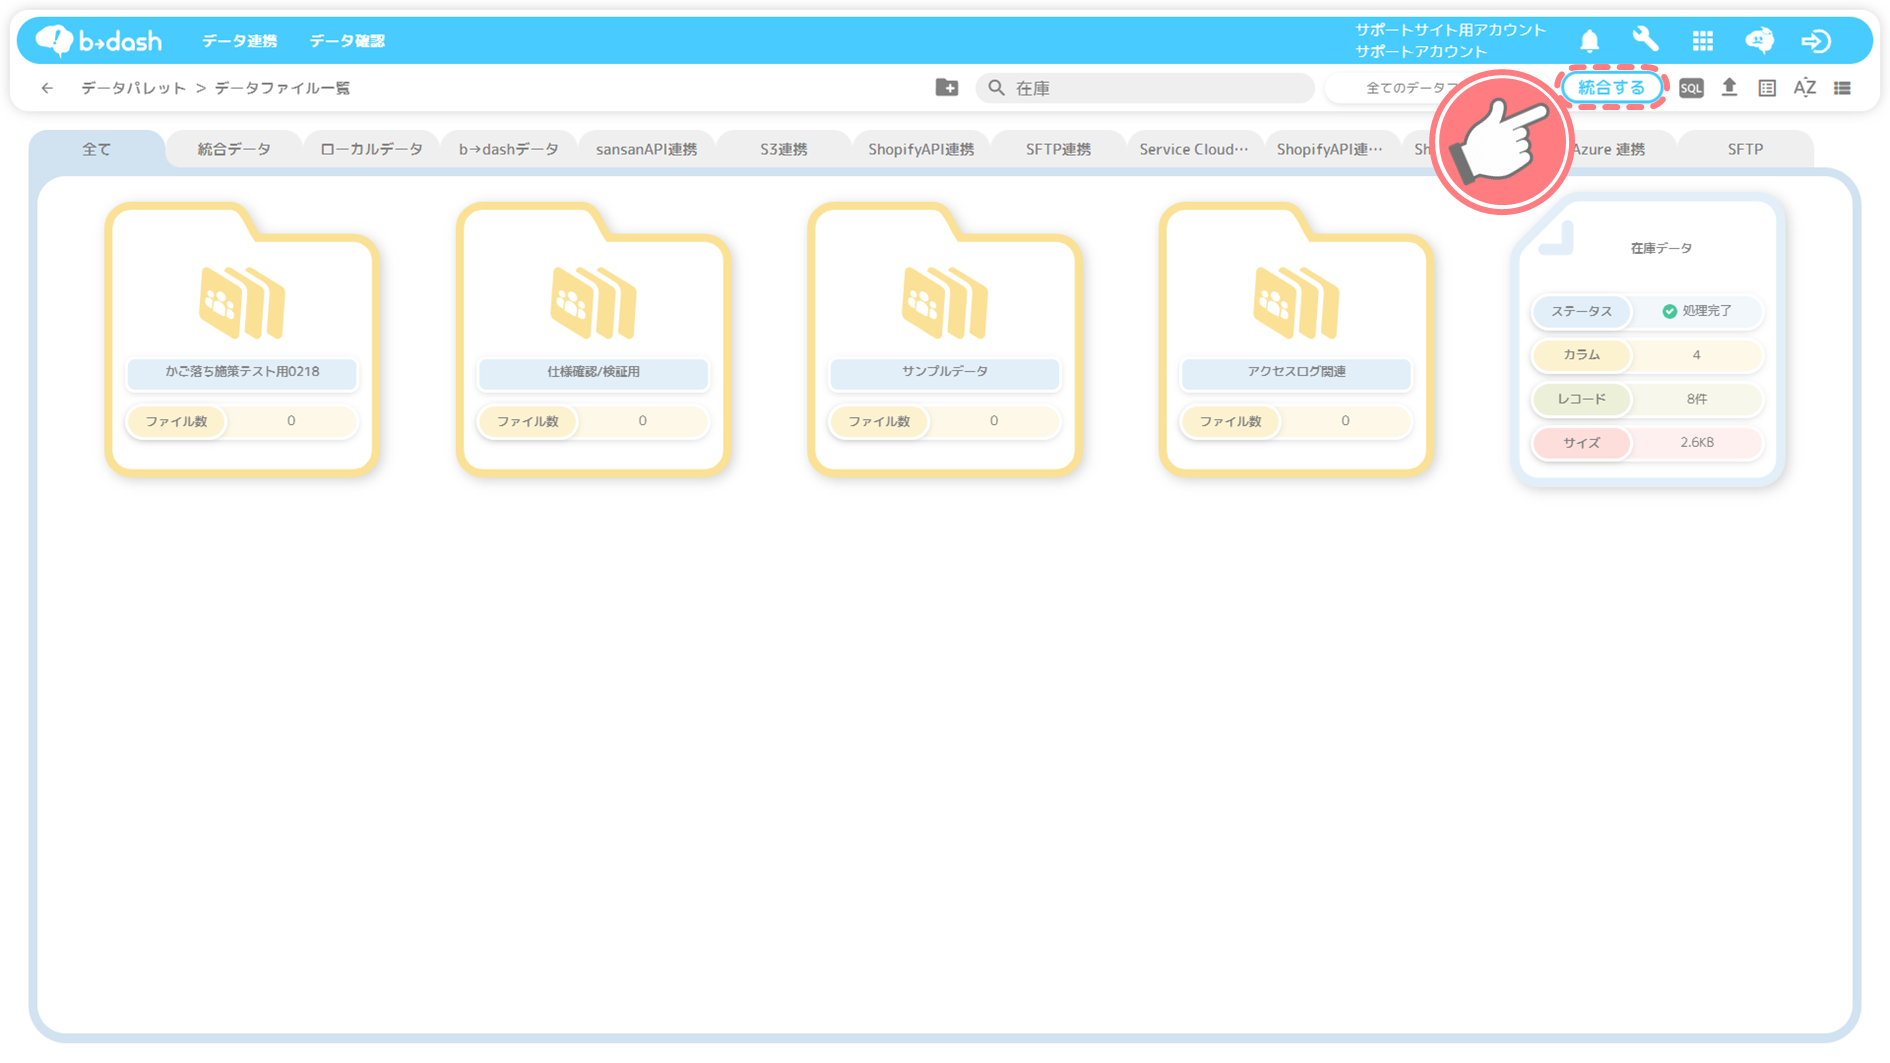
Task: Open the アクセスログ関連 folder
Action: coord(1296,339)
